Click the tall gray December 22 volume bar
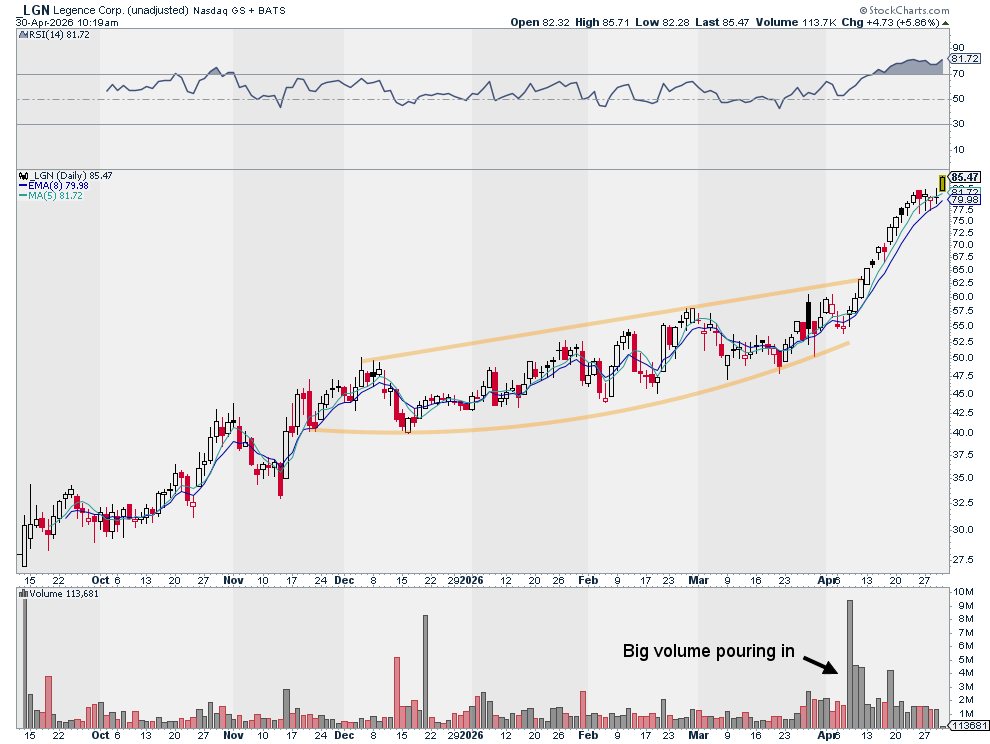The image size is (990, 744). tap(425, 671)
